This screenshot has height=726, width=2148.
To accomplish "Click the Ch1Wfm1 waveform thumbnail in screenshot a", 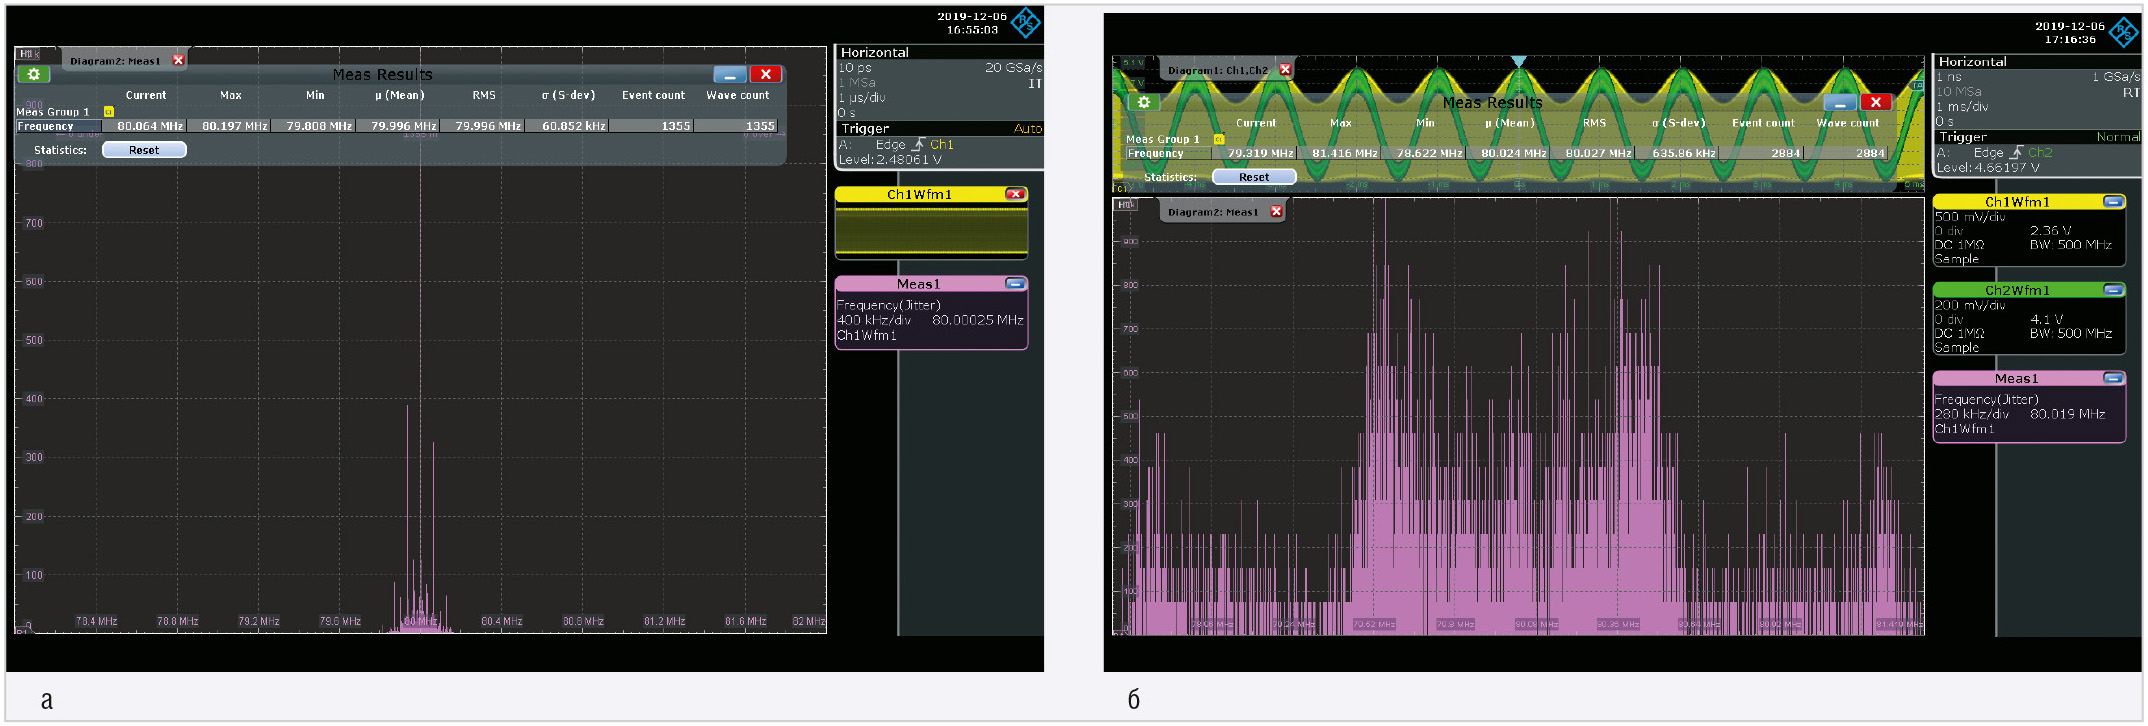I will click(931, 230).
